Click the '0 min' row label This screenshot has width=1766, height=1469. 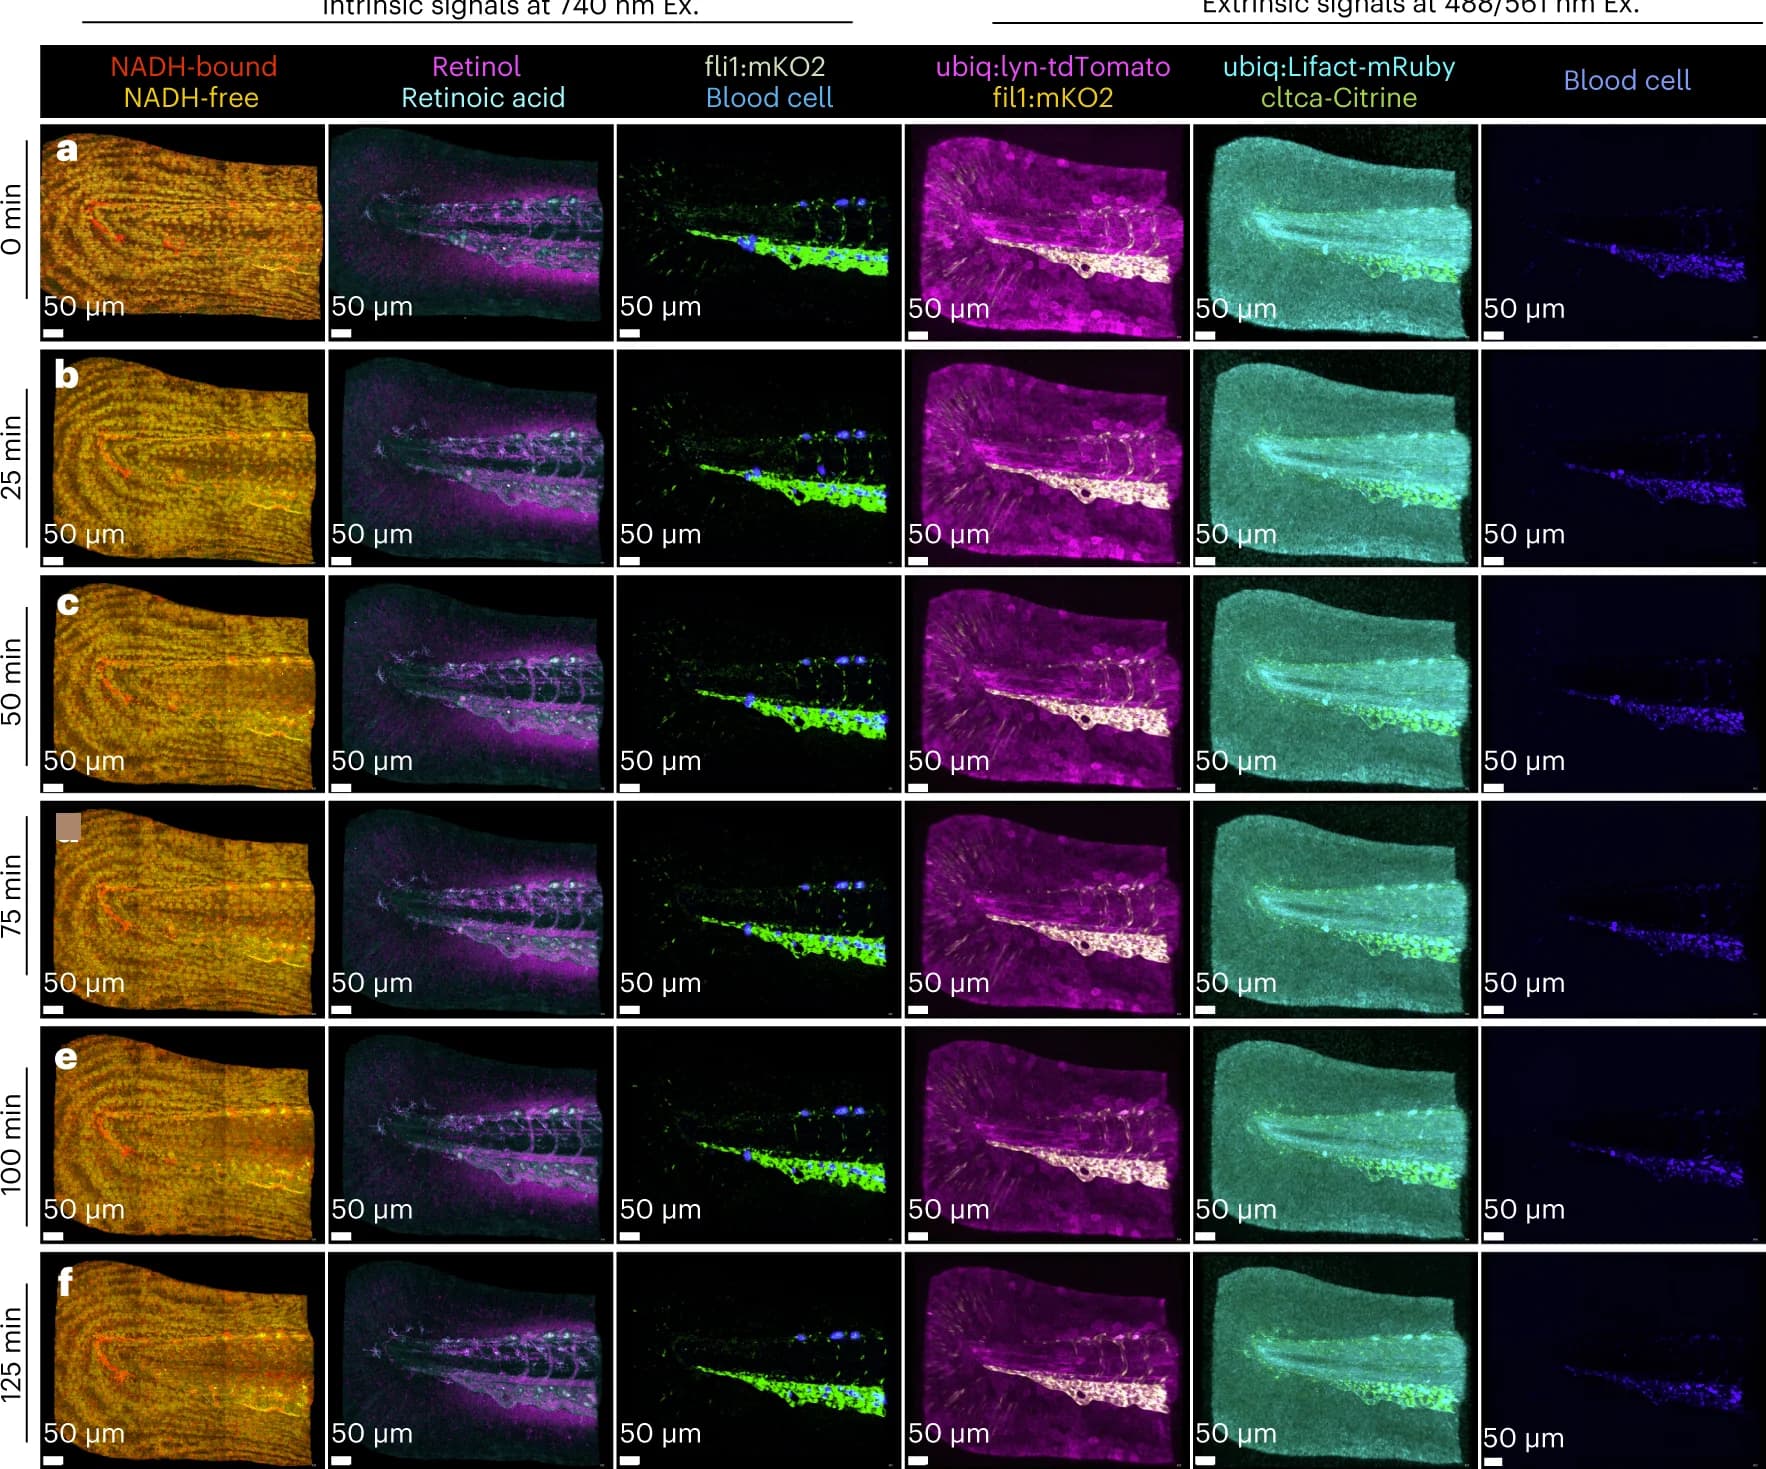point(12,218)
